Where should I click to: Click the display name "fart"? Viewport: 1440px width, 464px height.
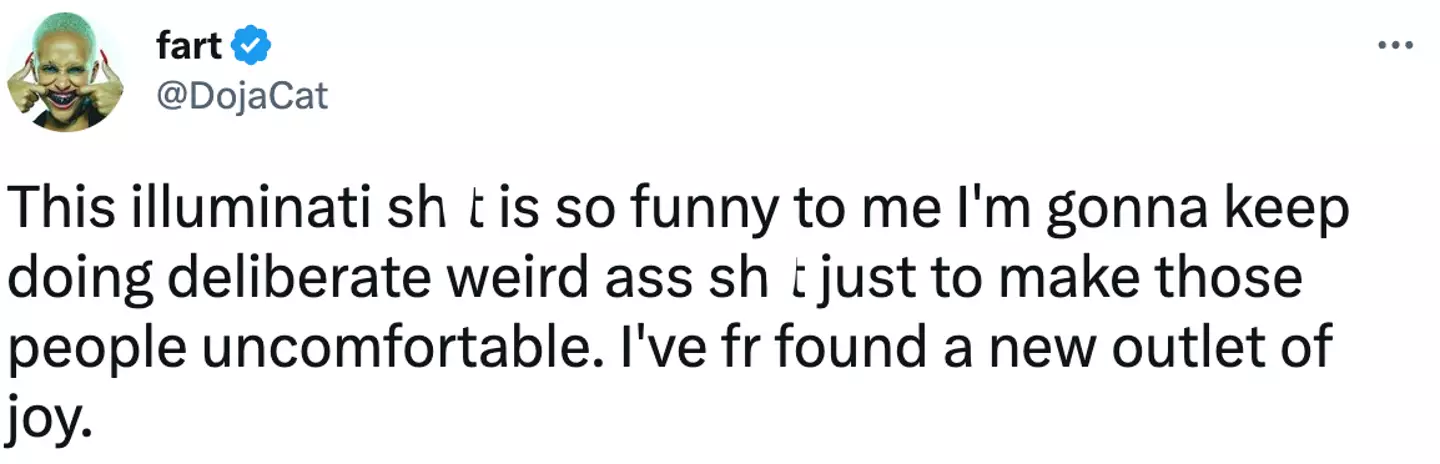click(190, 45)
